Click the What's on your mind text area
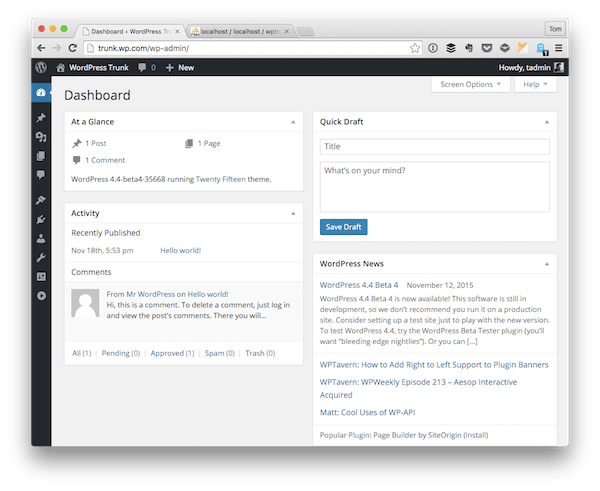This screenshot has height=491, width=600. click(x=435, y=187)
